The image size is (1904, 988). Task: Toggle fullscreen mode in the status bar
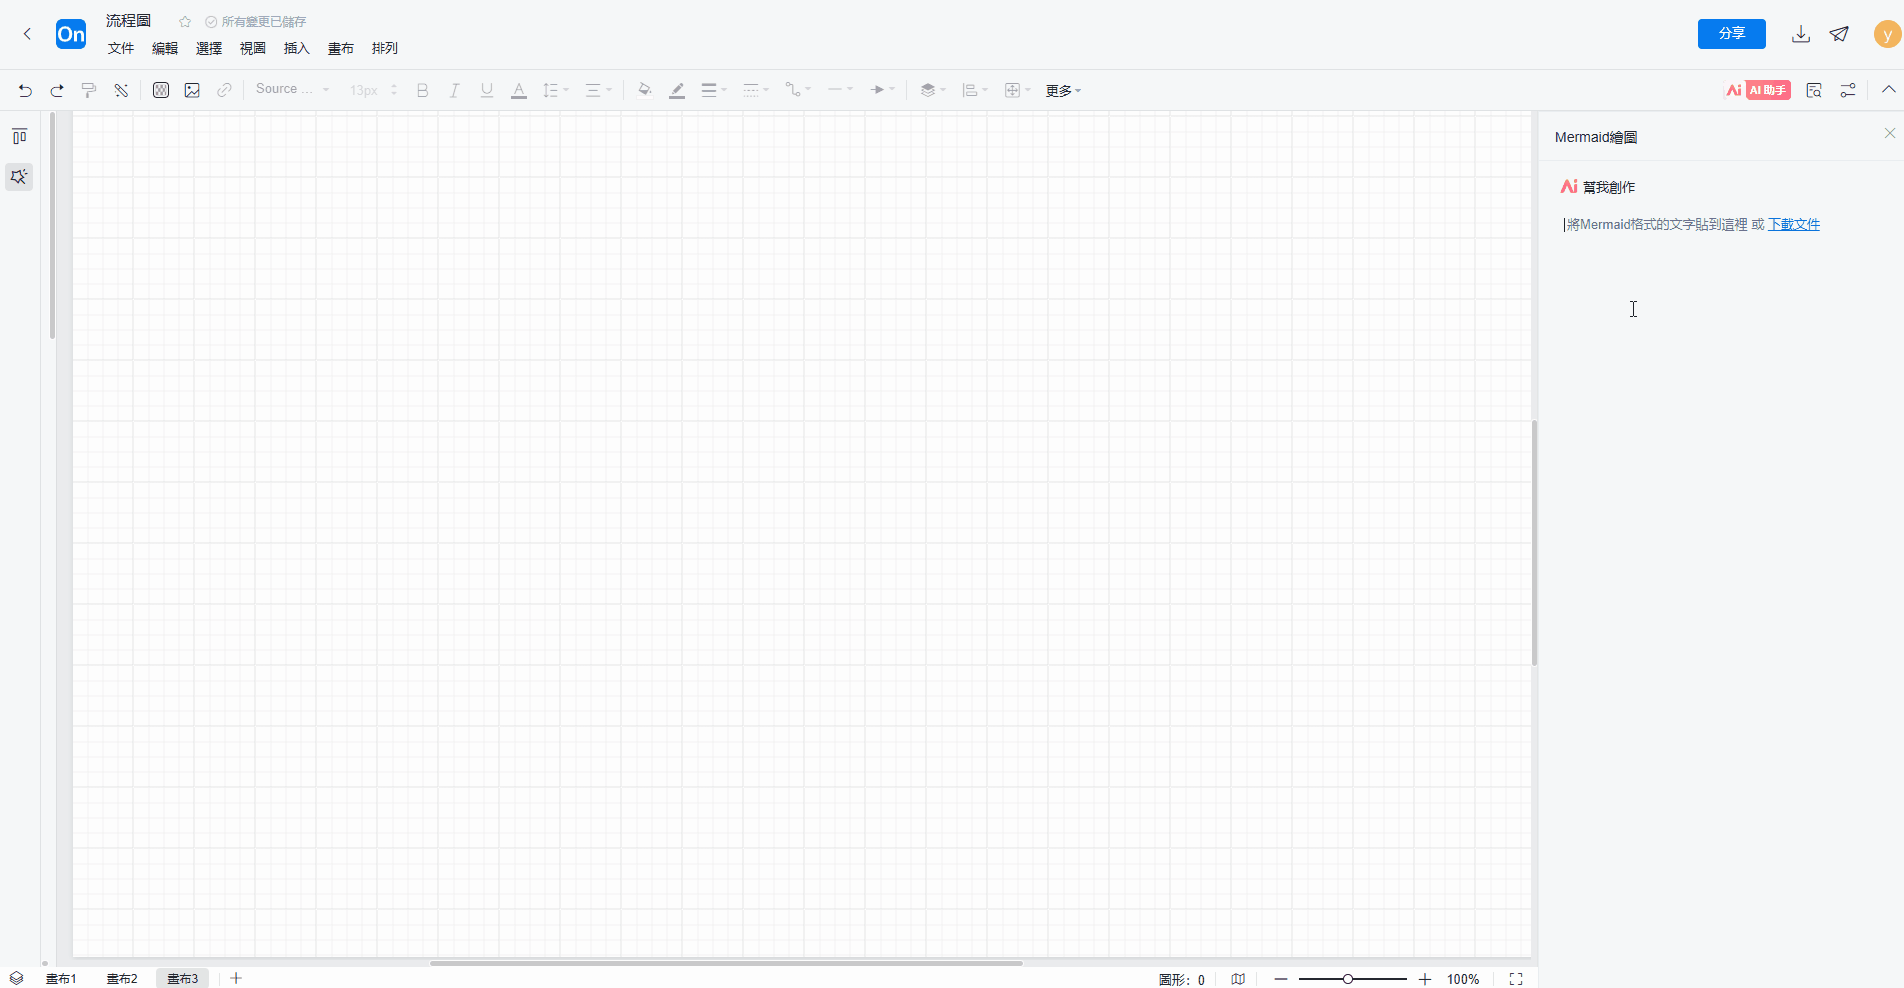[x=1516, y=979]
